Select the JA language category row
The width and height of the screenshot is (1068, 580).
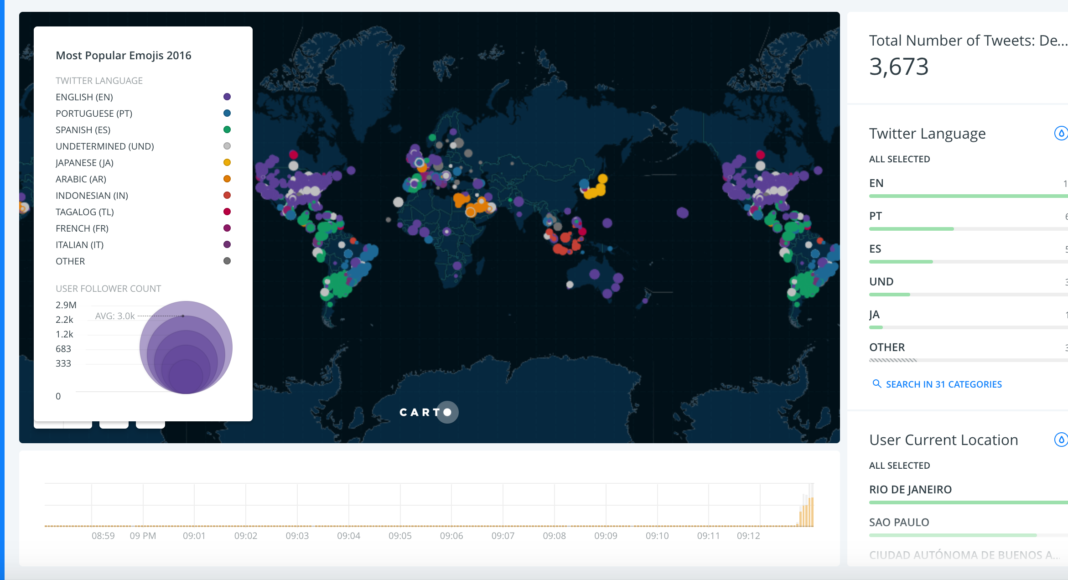[876, 314]
